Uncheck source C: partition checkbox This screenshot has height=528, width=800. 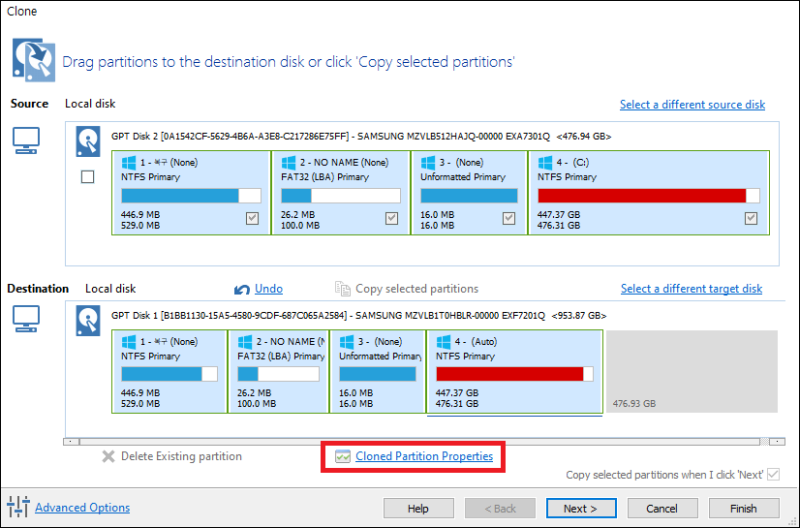pos(751,218)
